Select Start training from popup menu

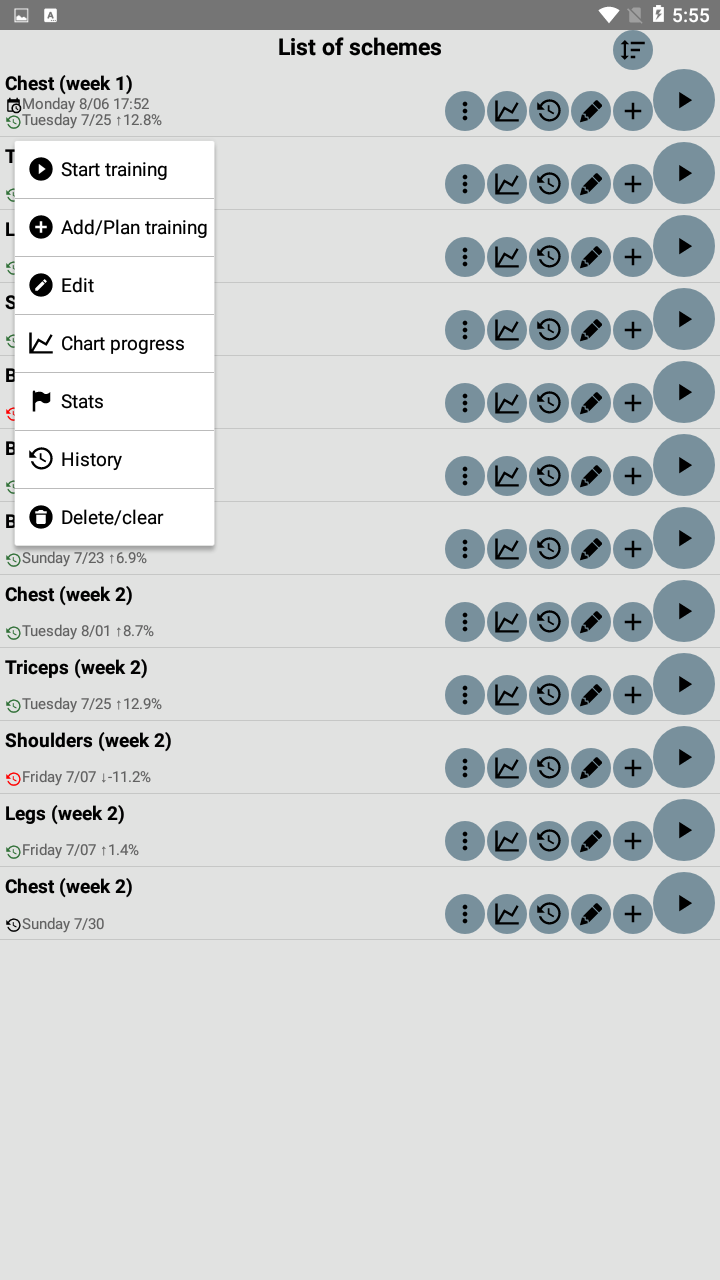pos(114,170)
